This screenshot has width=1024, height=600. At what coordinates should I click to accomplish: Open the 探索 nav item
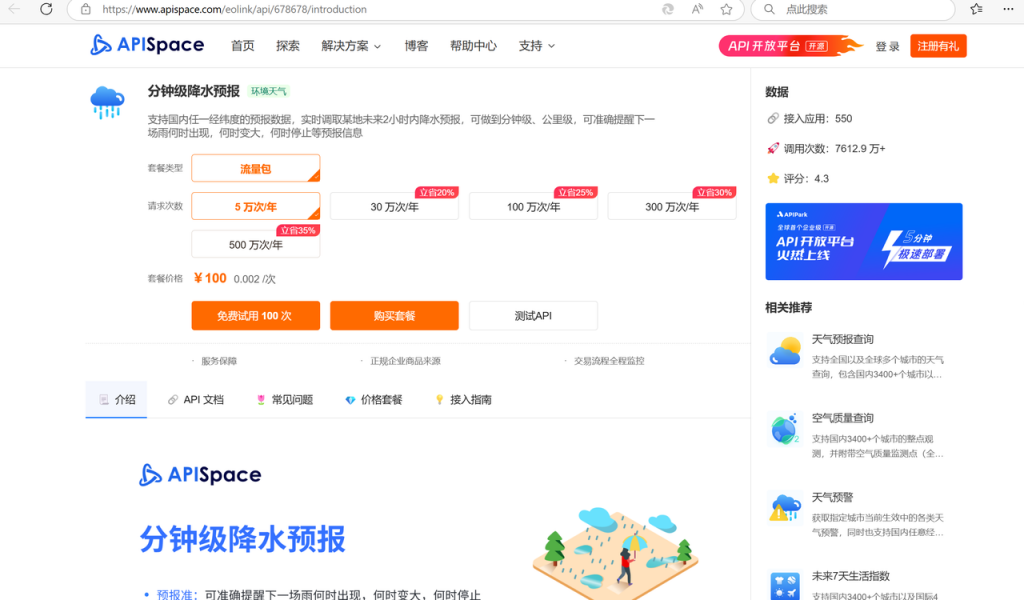click(x=287, y=46)
